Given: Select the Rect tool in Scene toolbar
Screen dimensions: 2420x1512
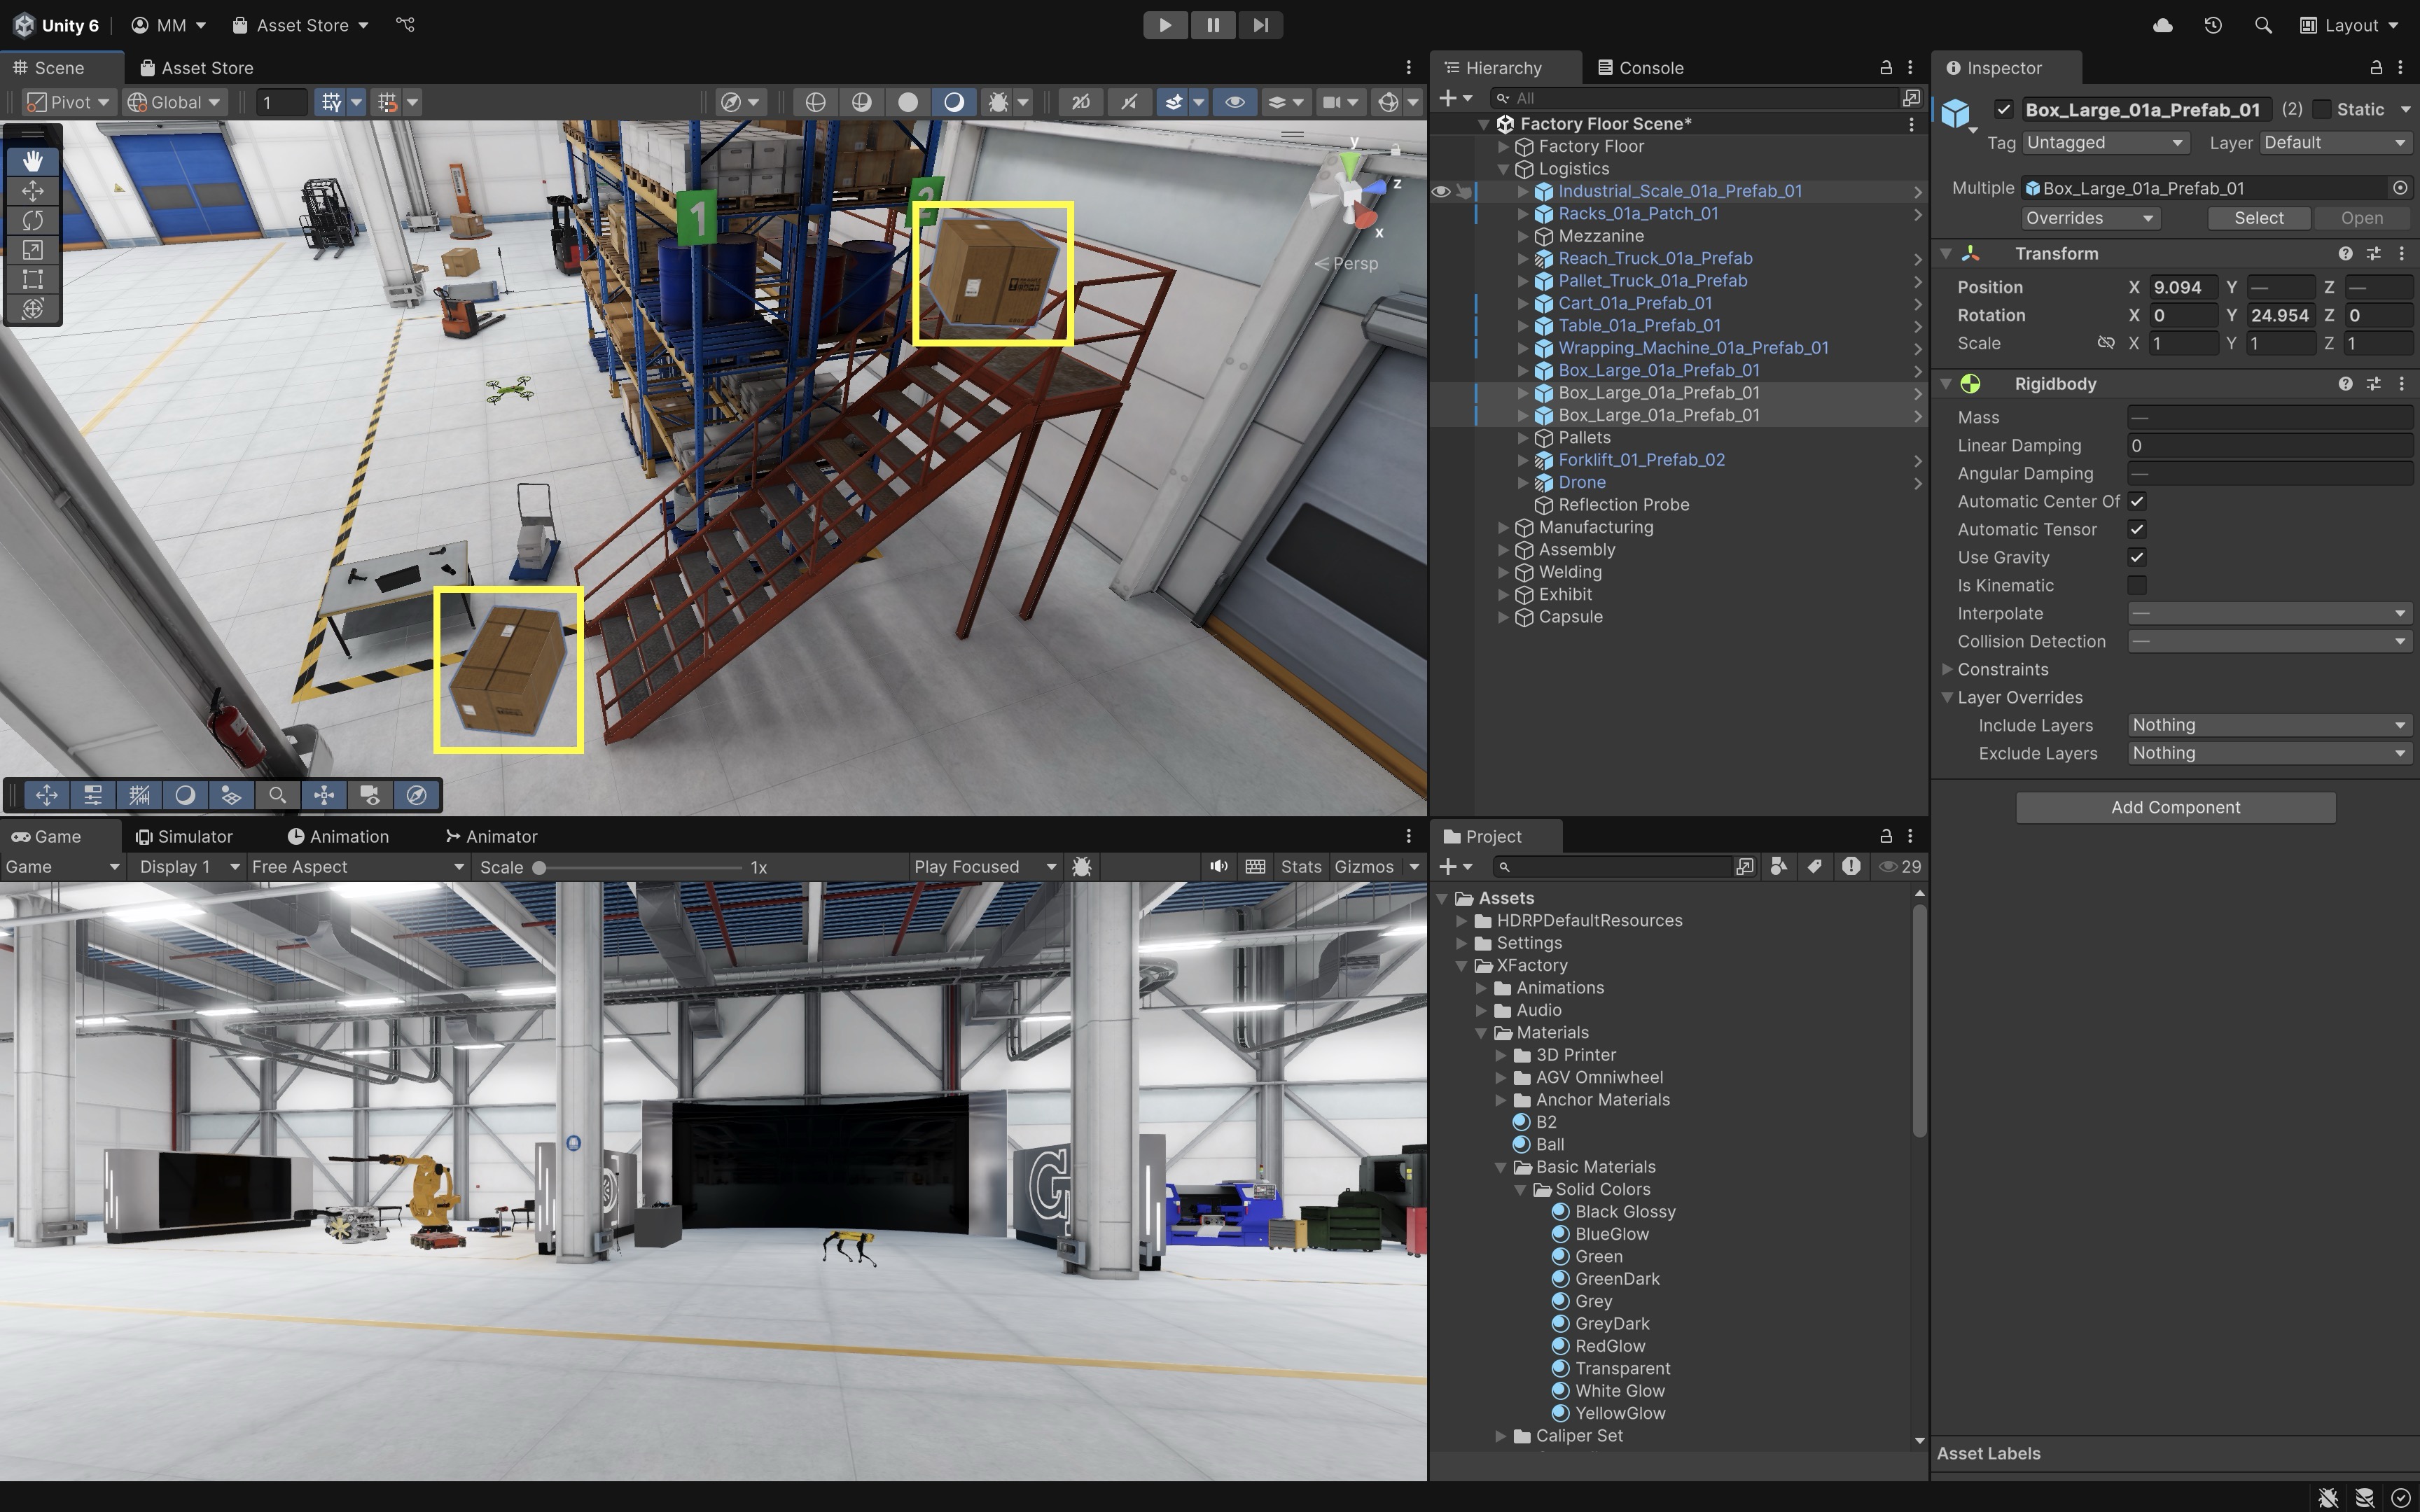Looking at the screenshot, I should pyautogui.click(x=33, y=279).
